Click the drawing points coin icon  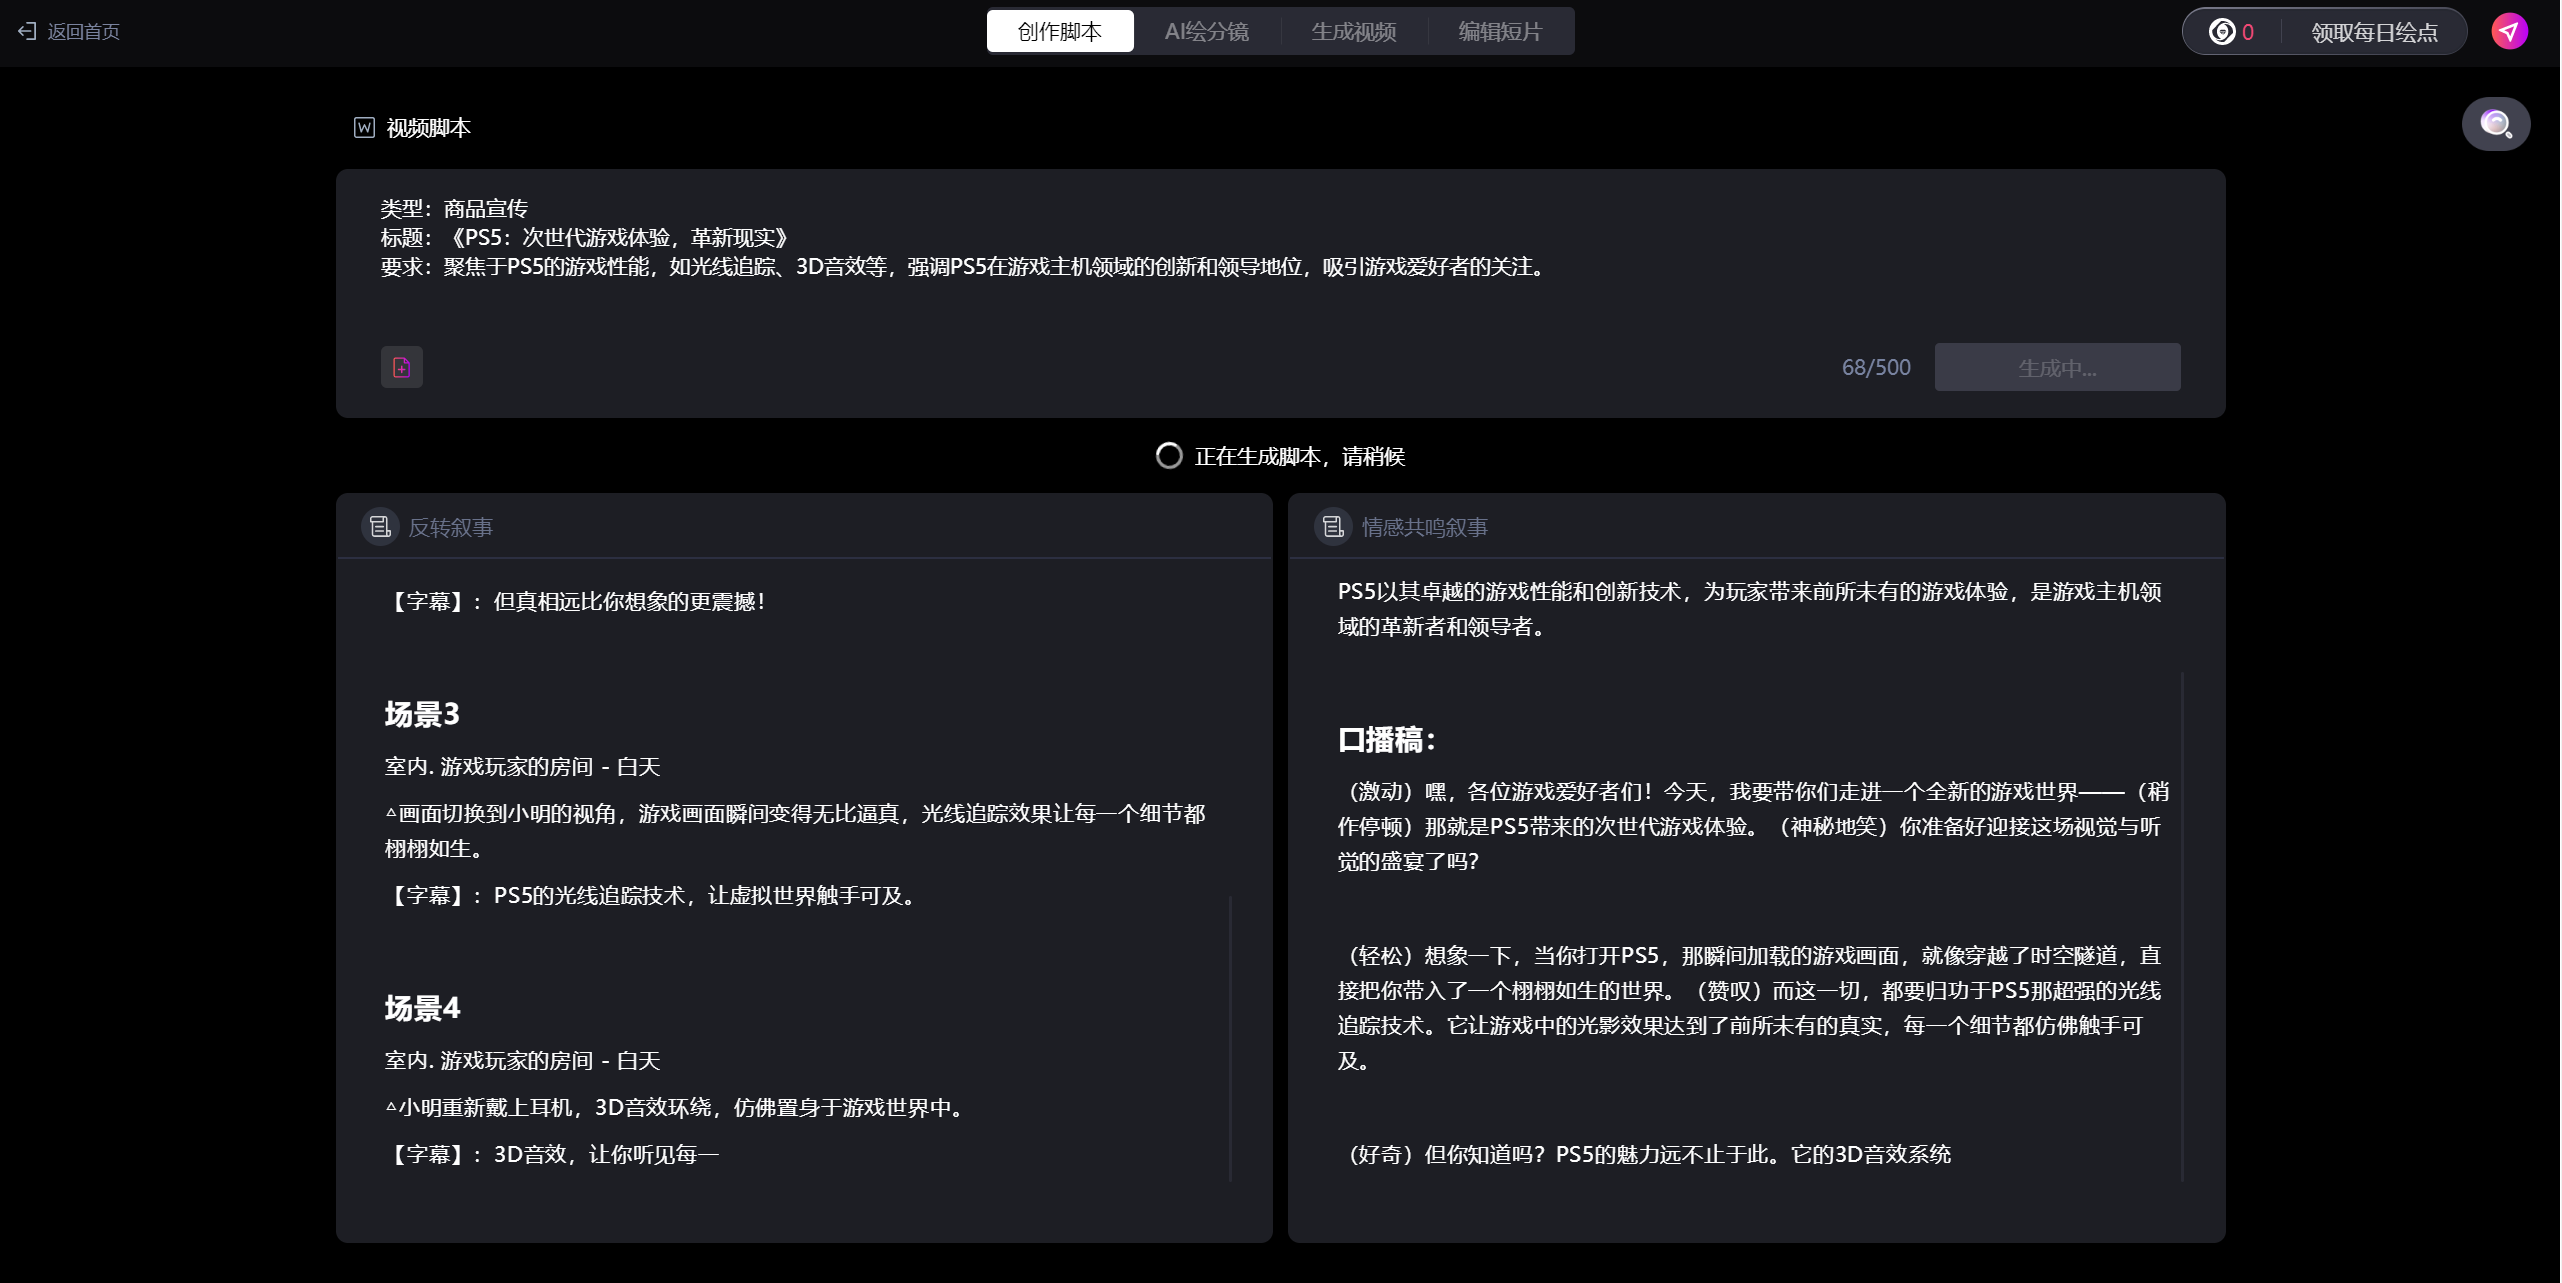(2222, 32)
